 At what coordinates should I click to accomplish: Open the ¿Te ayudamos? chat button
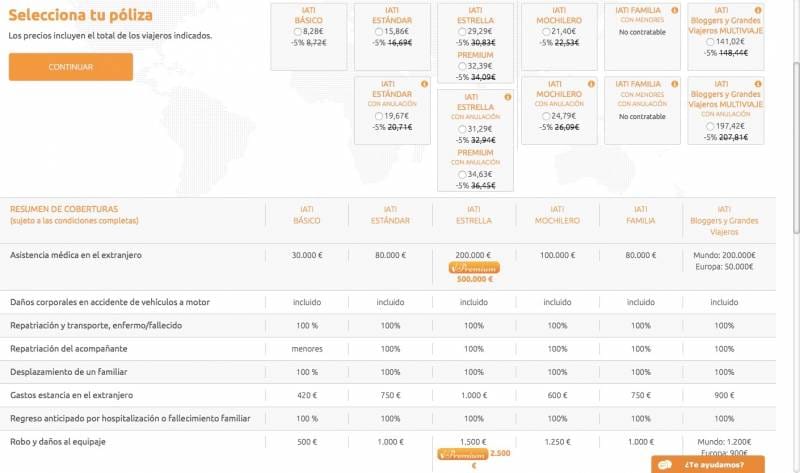(x=708, y=464)
